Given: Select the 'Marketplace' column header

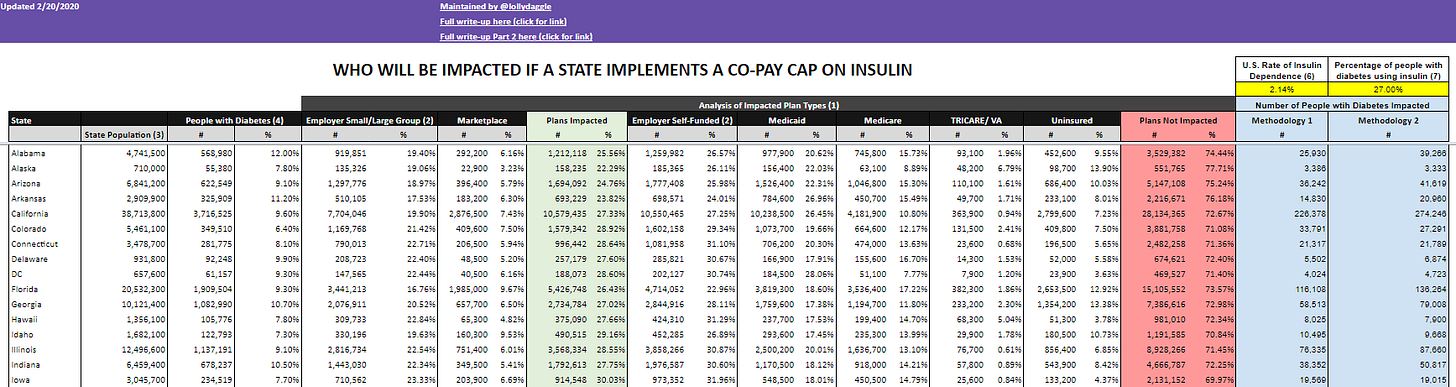Looking at the screenshot, I should 482,120.
